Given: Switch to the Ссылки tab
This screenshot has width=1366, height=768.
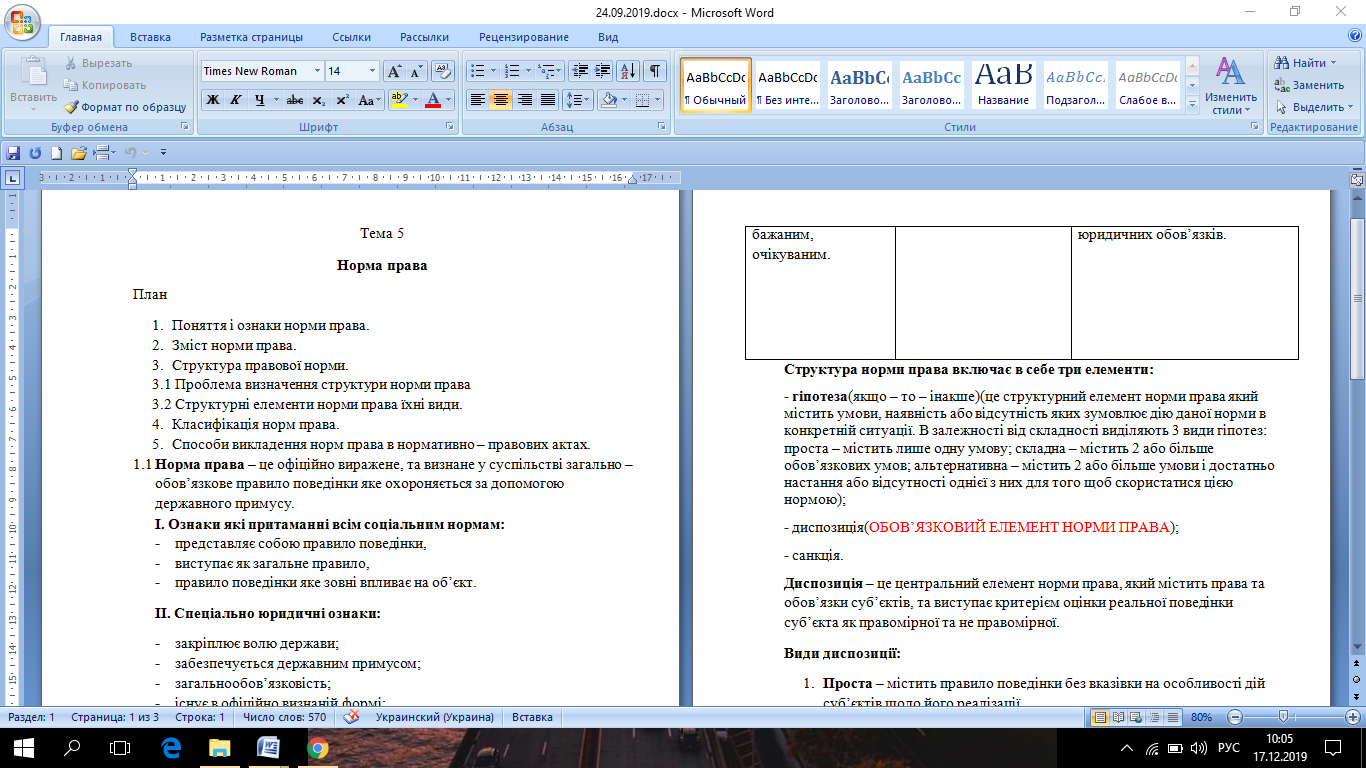Looking at the screenshot, I should [351, 37].
